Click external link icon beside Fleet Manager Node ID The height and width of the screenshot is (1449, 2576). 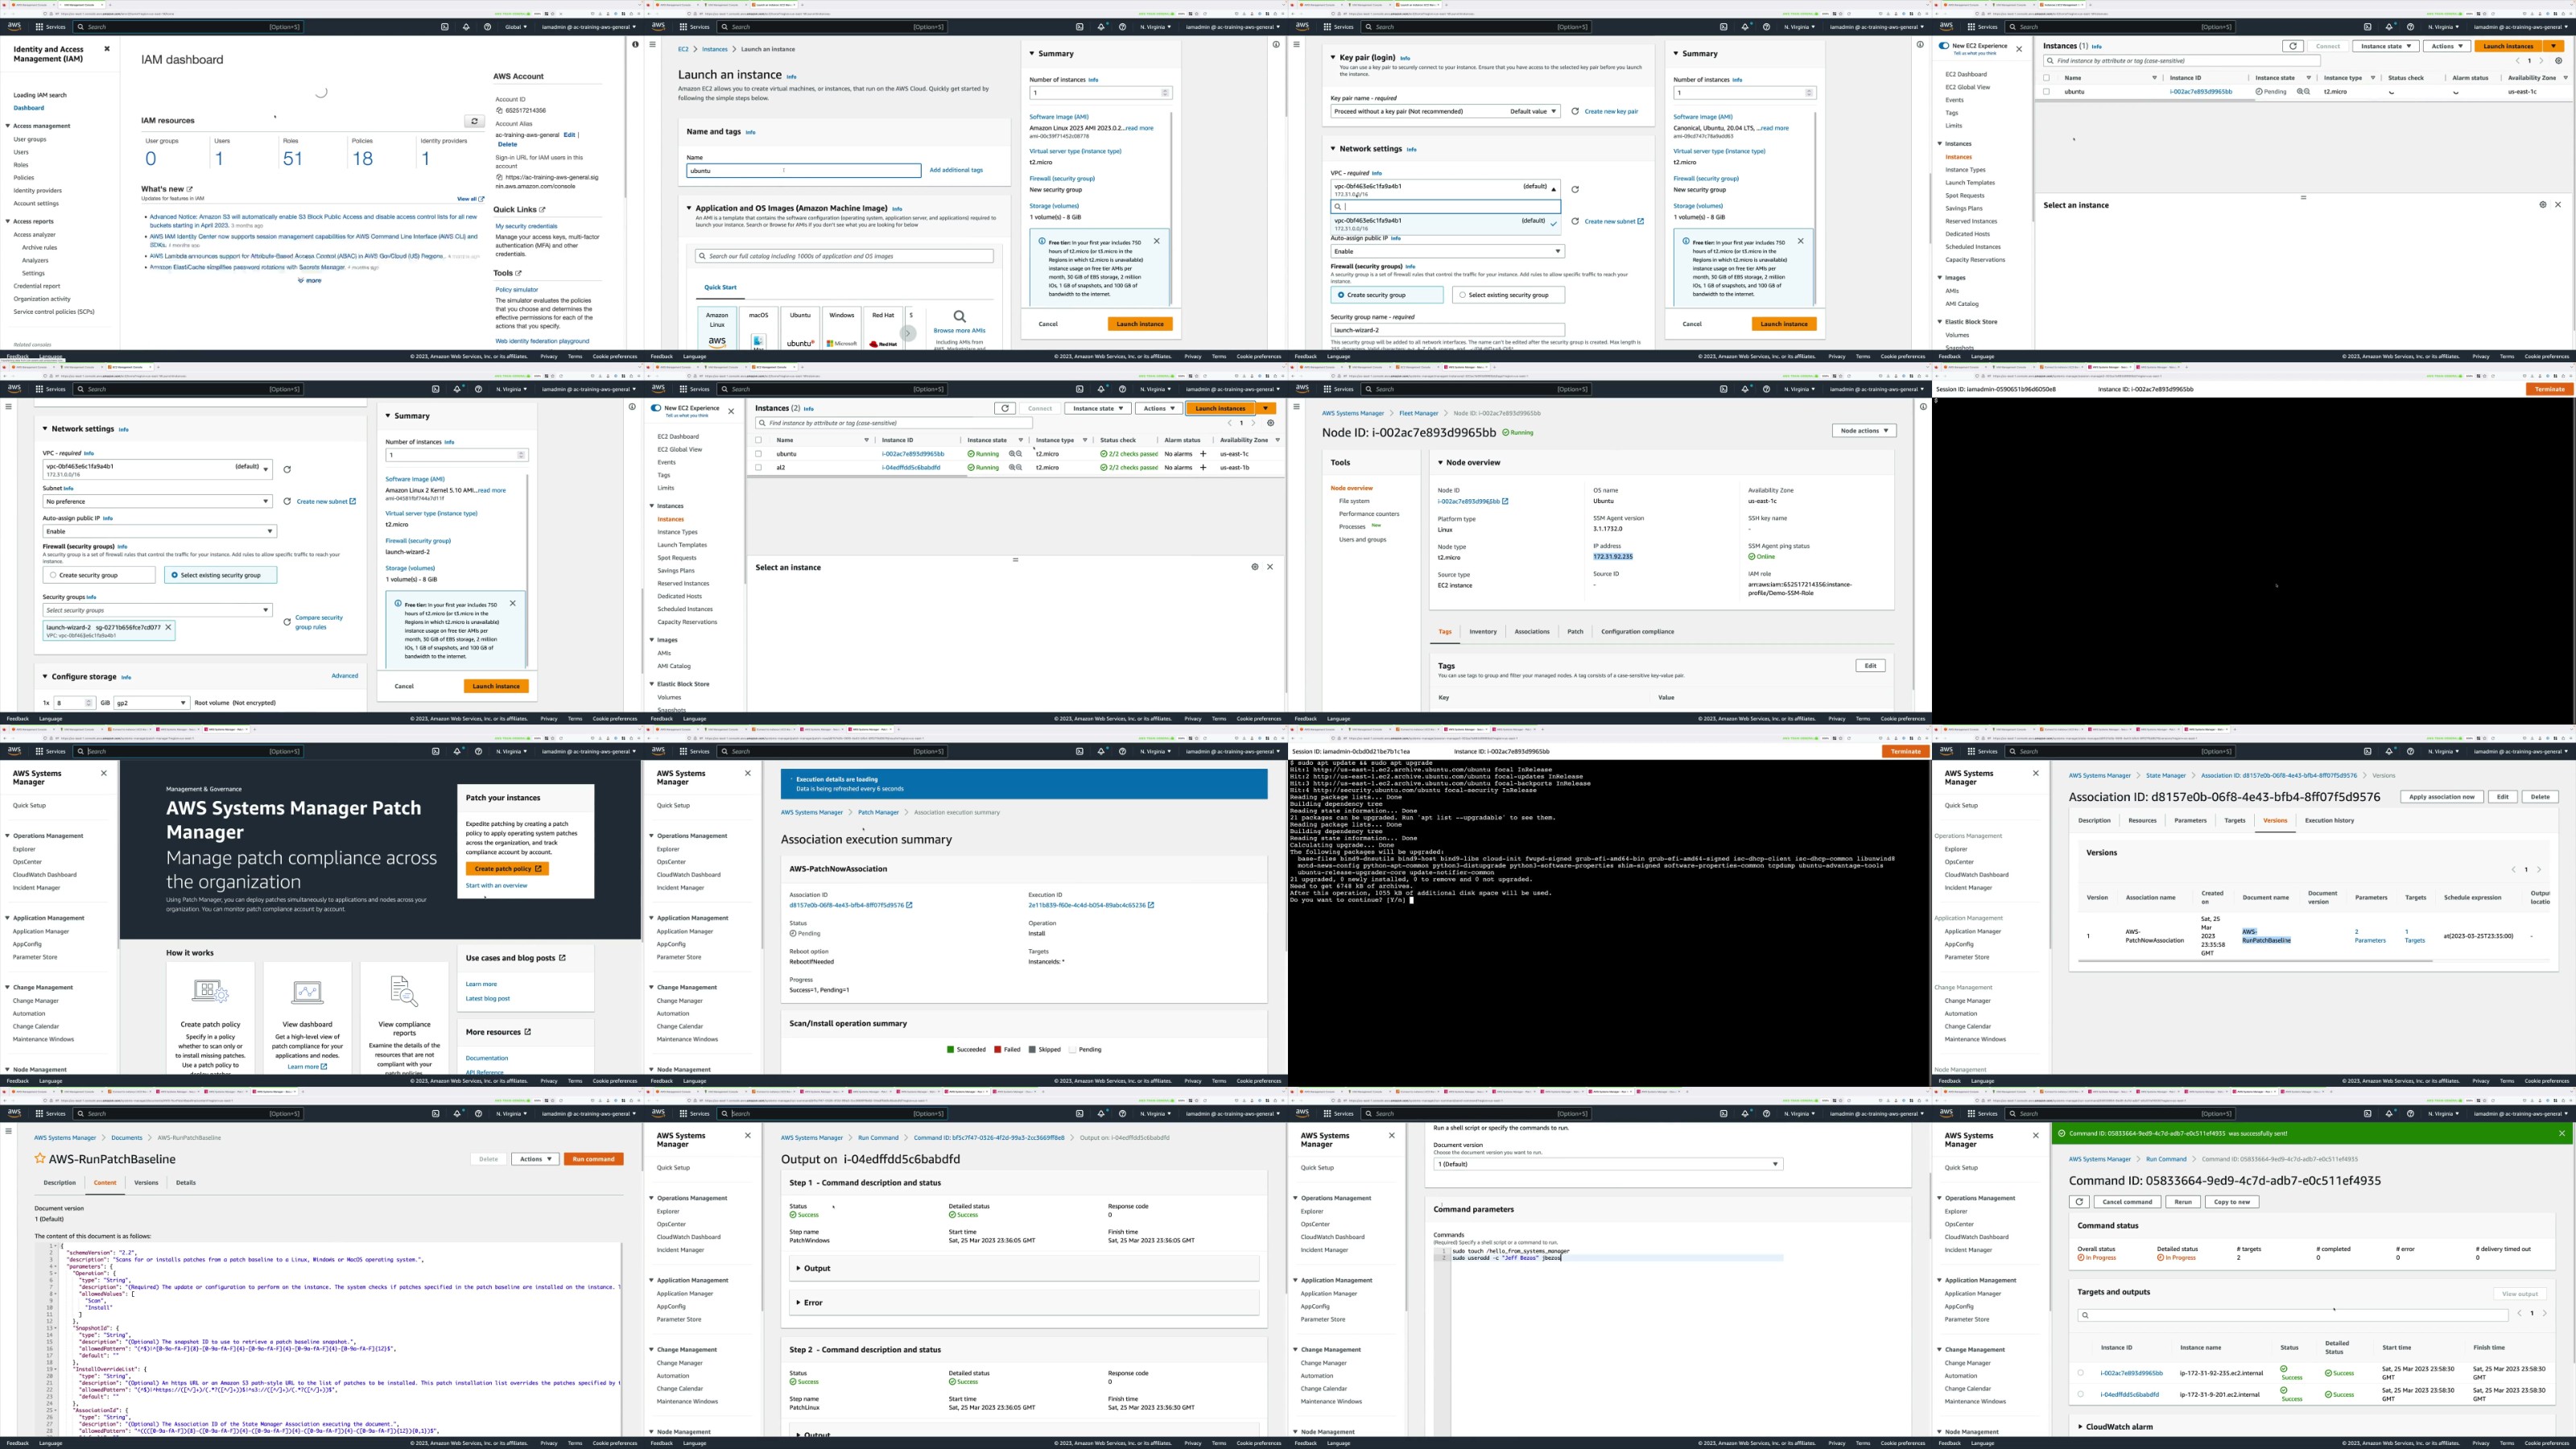click(x=1505, y=502)
